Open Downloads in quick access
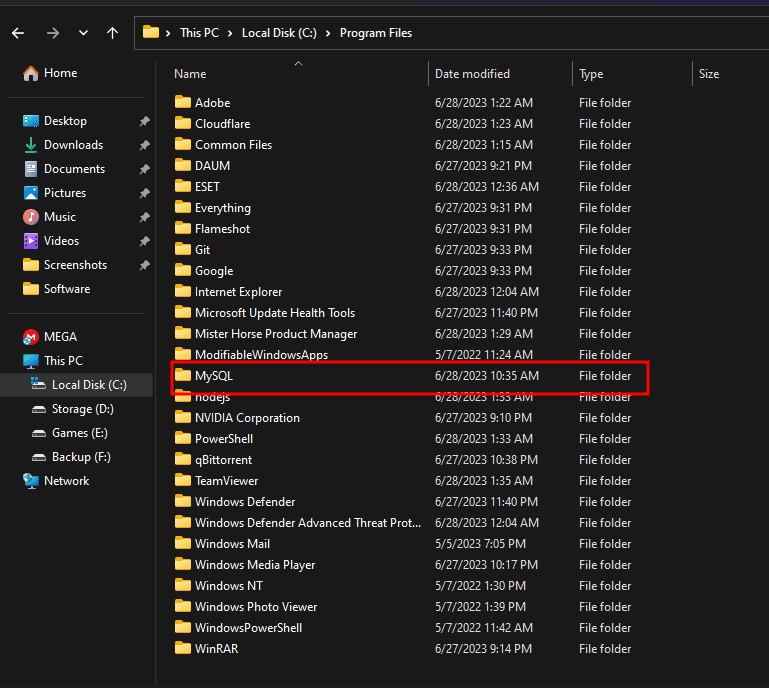 [x=63, y=145]
